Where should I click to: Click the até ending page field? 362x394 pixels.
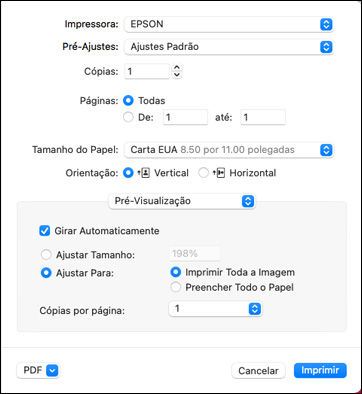(x=263, y=117)
